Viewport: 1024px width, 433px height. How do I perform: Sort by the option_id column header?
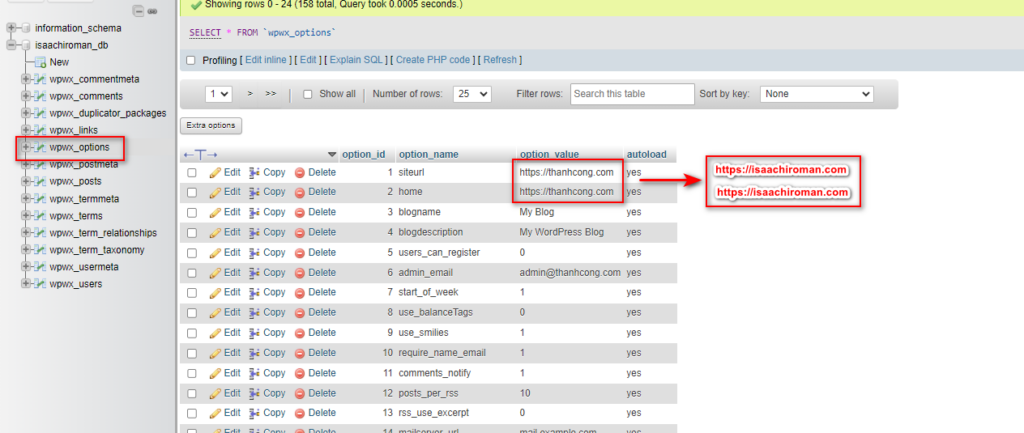(x=364, y=155)
